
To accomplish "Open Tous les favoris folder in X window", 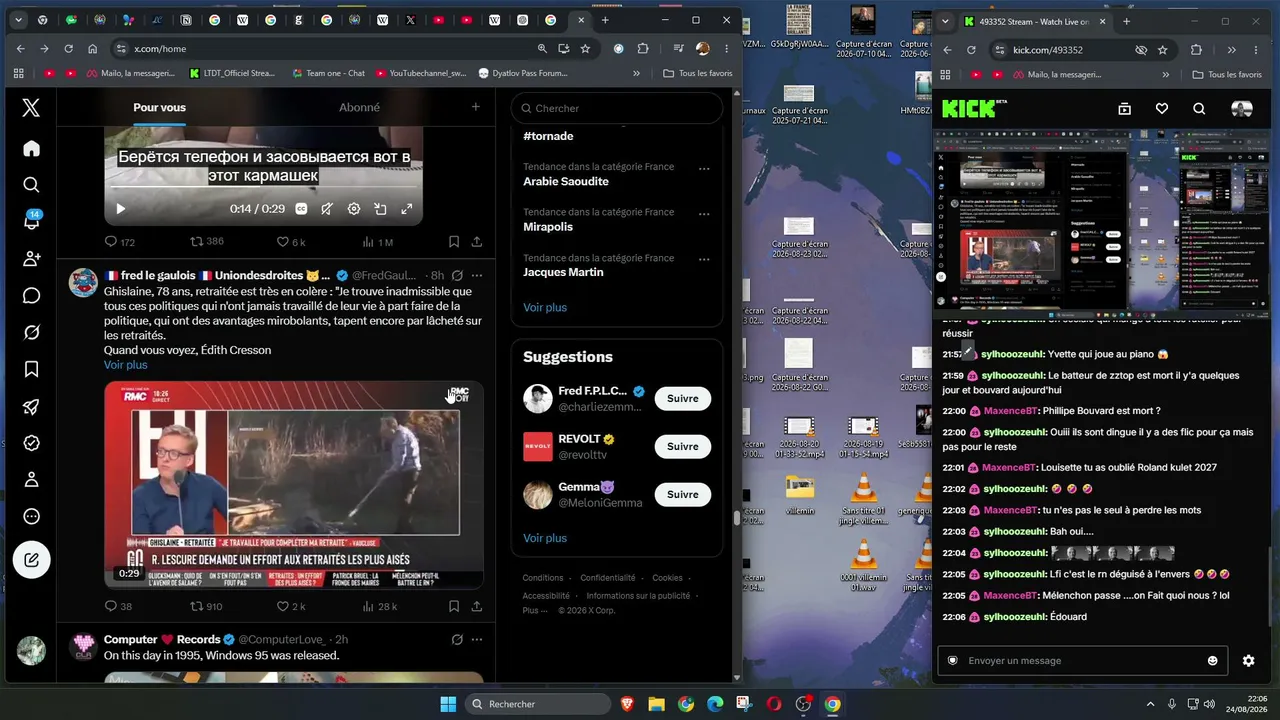I will click(x=698, y=73).
